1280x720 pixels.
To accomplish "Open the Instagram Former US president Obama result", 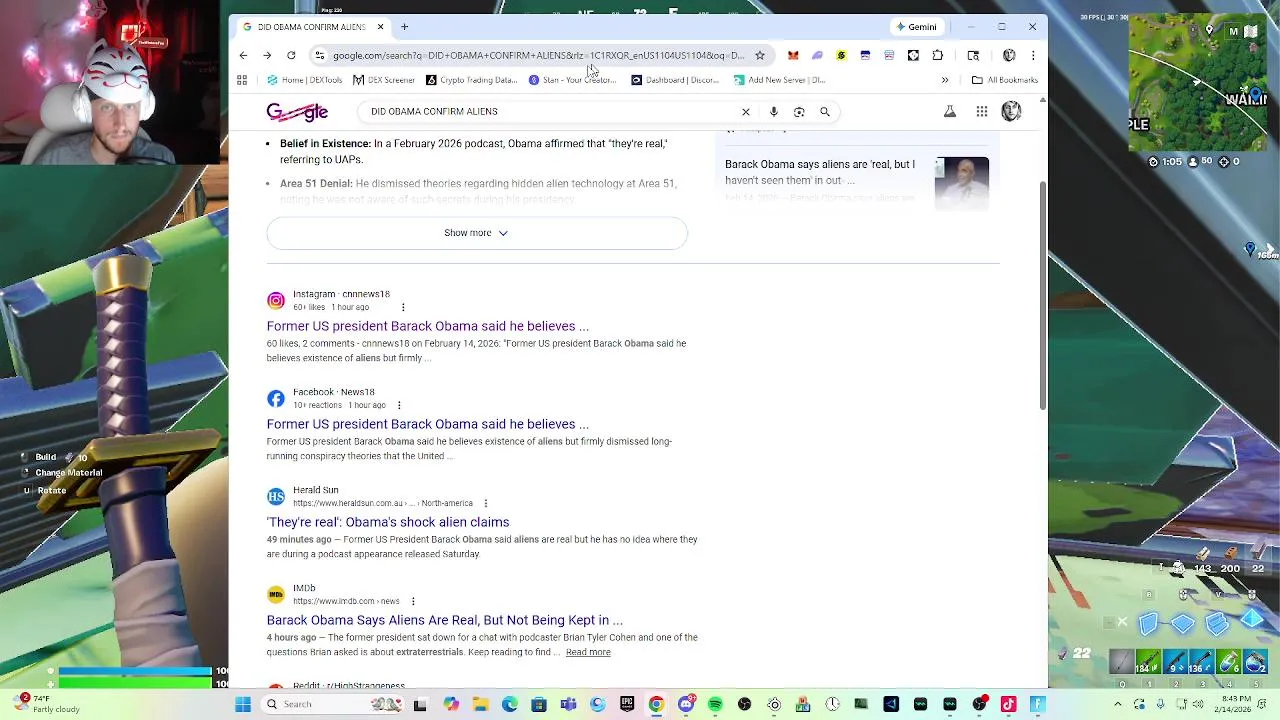I will coord(428,326).
